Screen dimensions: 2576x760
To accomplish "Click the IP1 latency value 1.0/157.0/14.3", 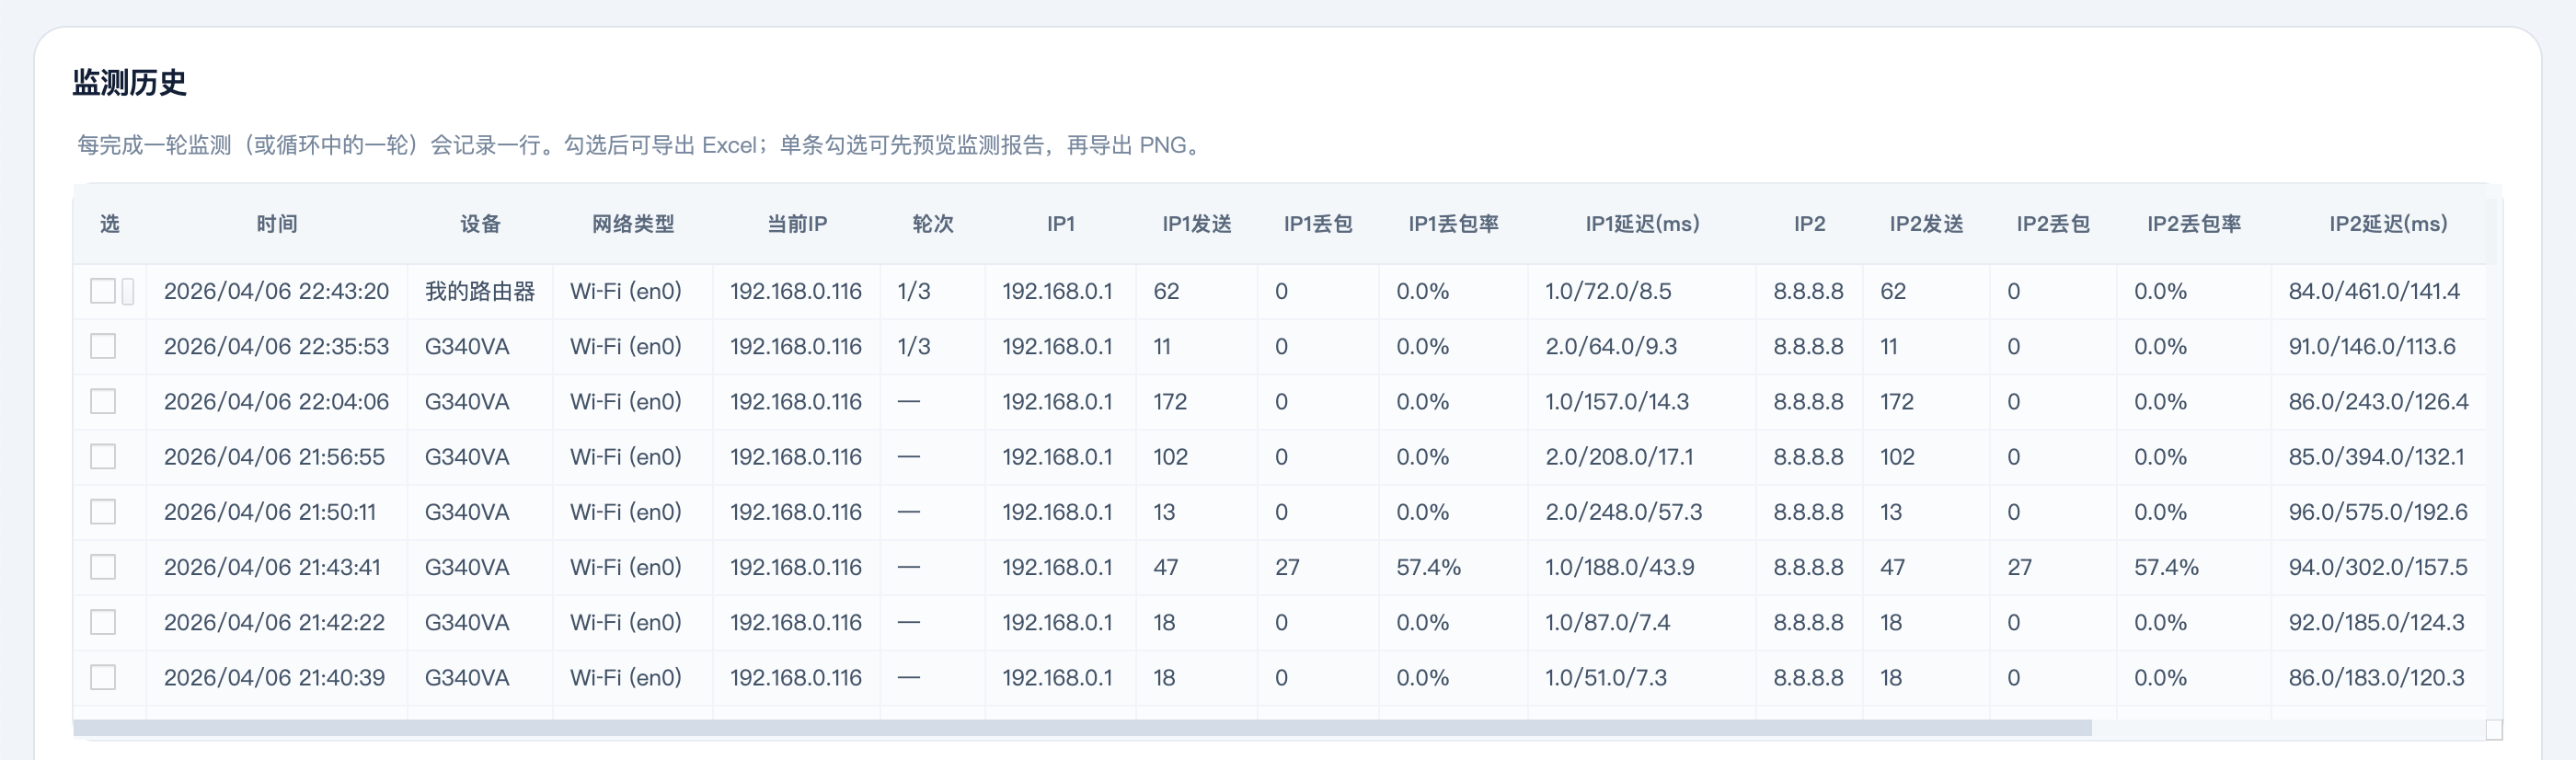I will tap(1617, 401).
